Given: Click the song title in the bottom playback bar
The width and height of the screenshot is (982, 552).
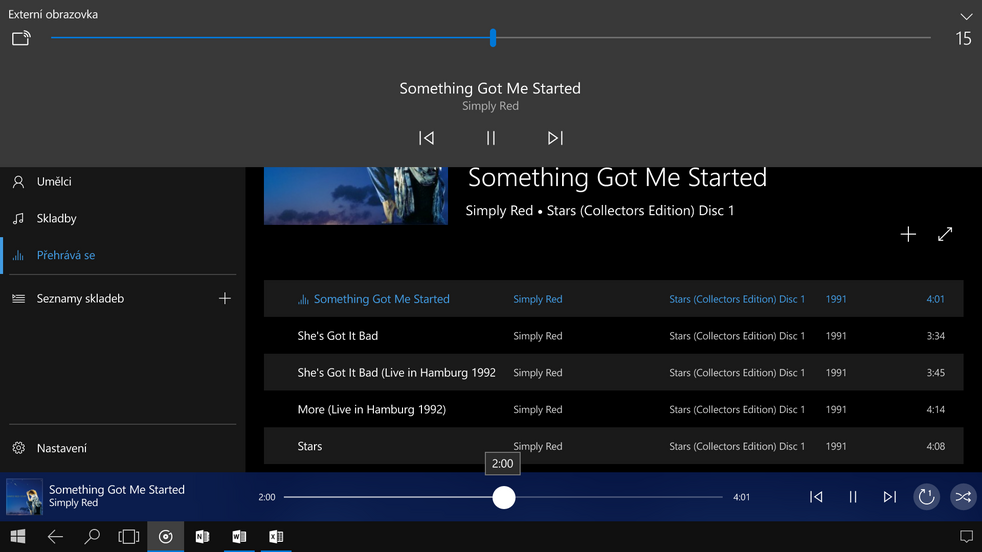Looking at the screenshot, I should pos(116,489).
